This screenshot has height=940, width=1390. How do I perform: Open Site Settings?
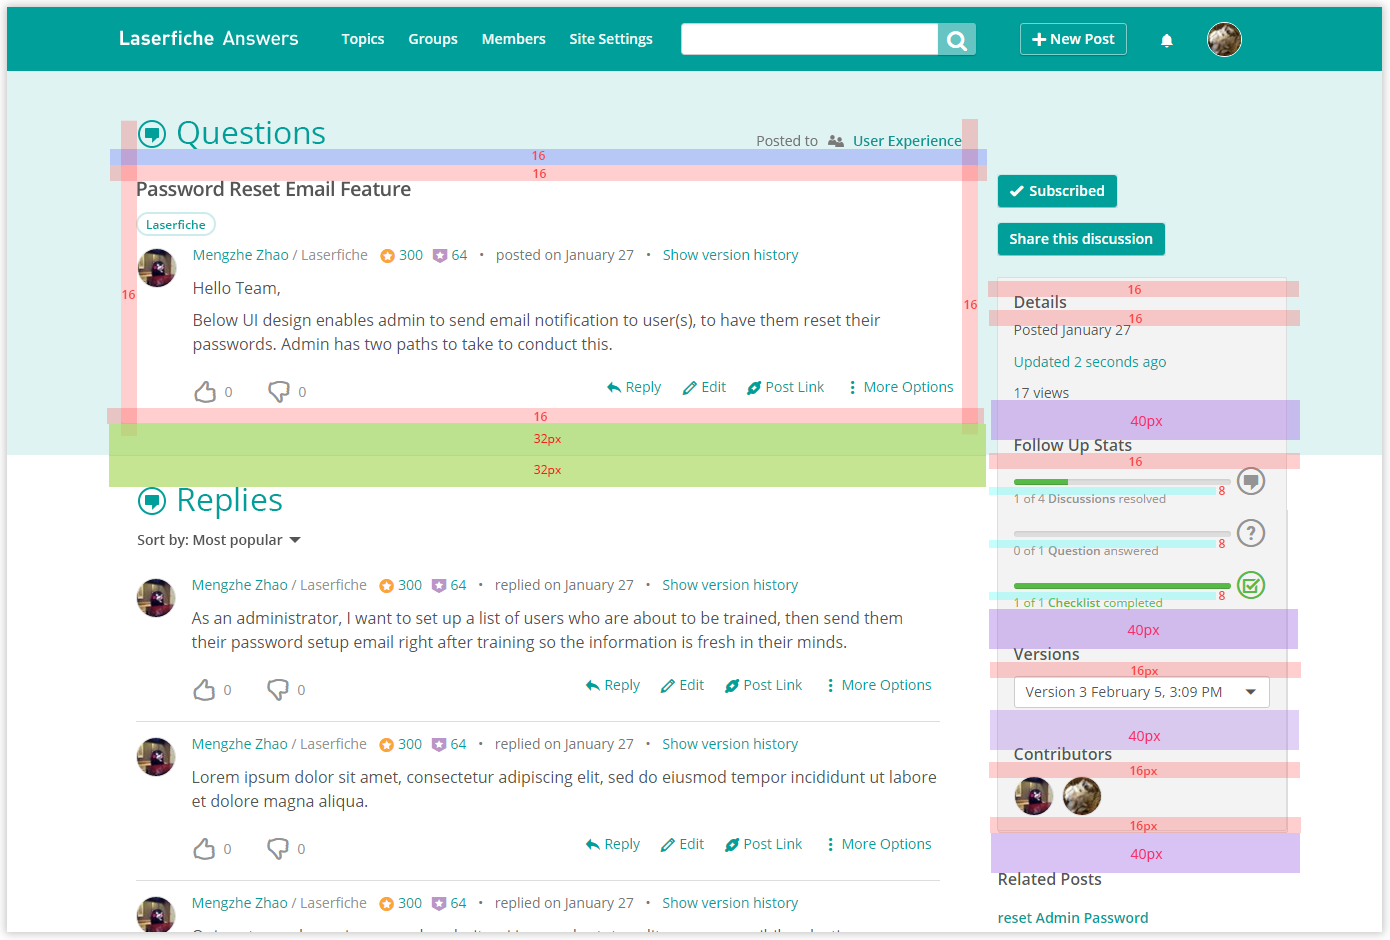coord(611,39)
